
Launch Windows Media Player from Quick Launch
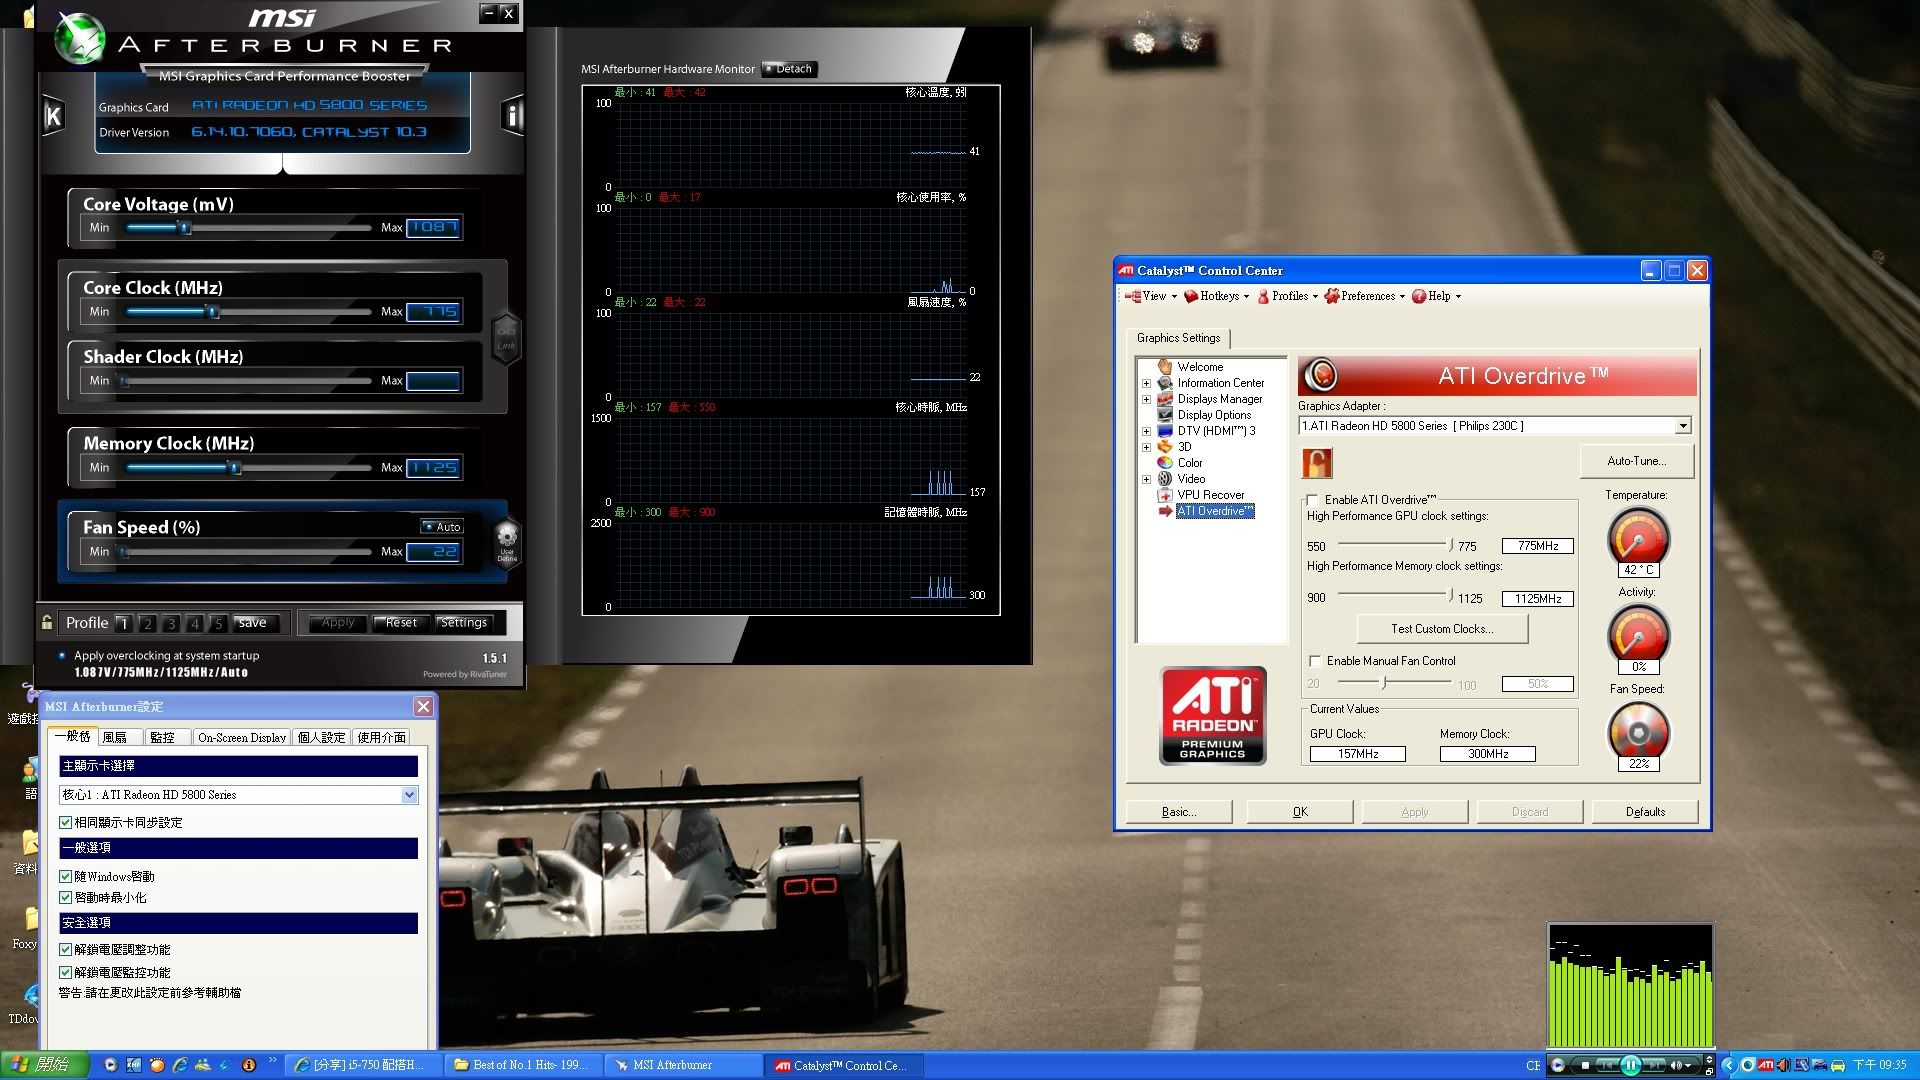[110, 1066]
